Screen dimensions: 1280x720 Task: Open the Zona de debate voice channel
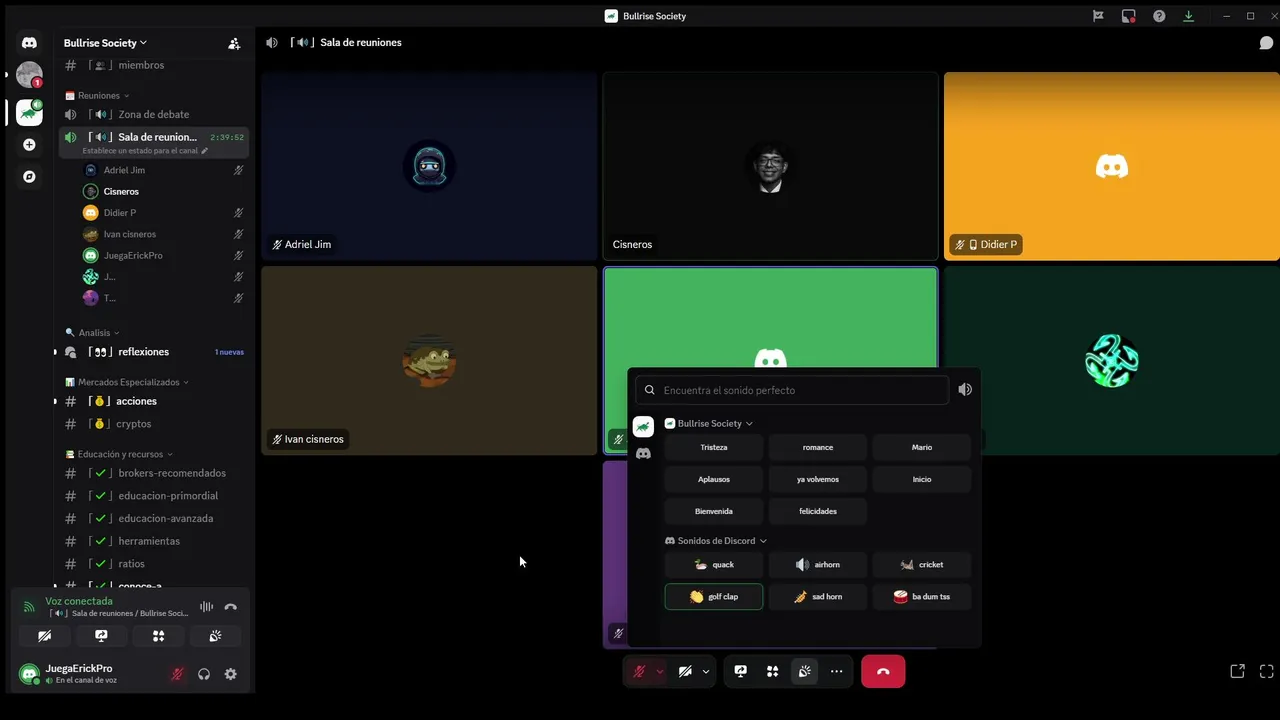(153, 114)
